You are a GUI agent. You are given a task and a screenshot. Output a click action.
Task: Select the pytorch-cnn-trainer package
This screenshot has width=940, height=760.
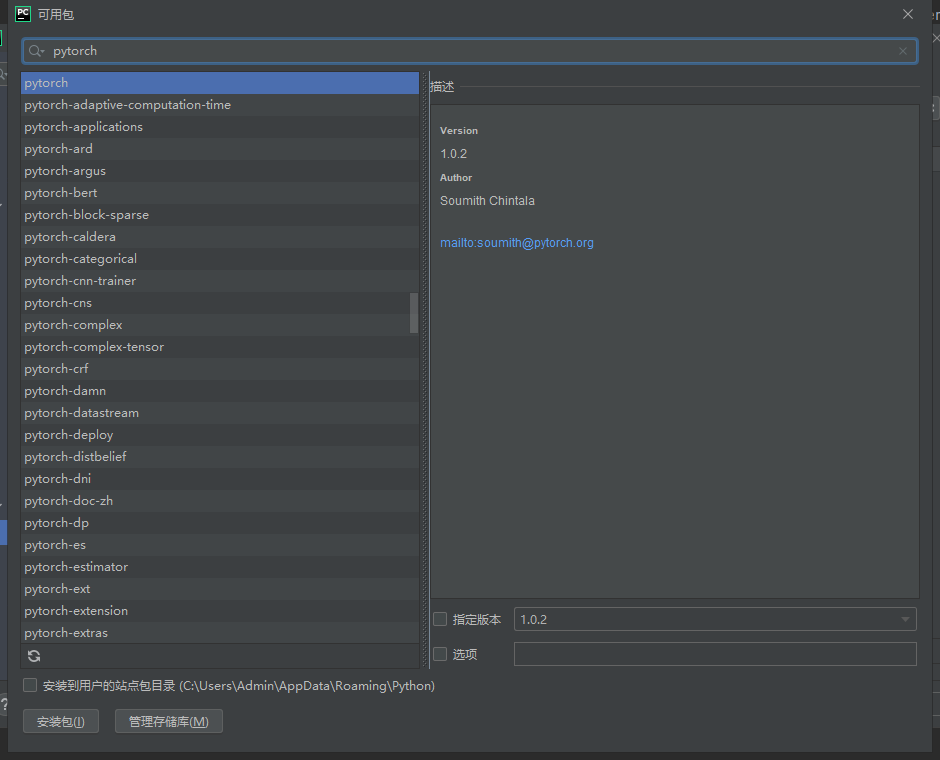click(x=219, y=281)
